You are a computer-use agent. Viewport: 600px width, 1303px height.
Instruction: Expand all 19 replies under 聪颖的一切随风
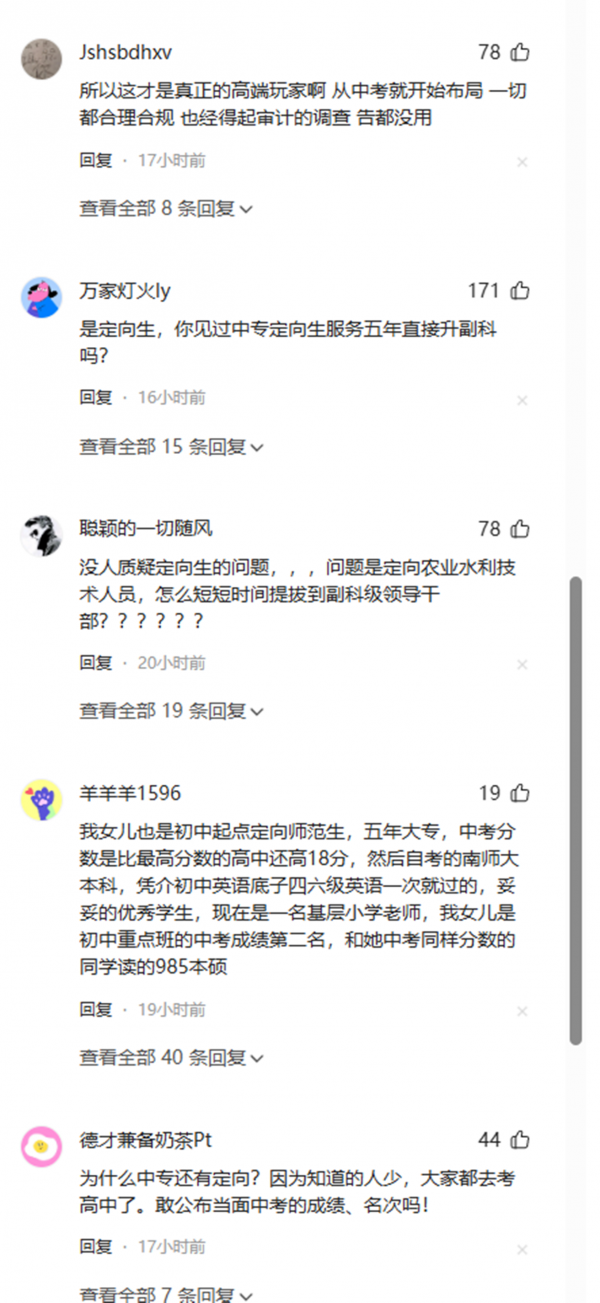pyautogui.click(x=172, y=711)
